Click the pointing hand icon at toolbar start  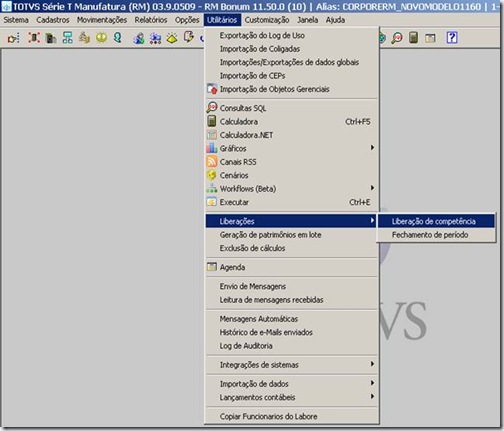(x=14, y=38)
